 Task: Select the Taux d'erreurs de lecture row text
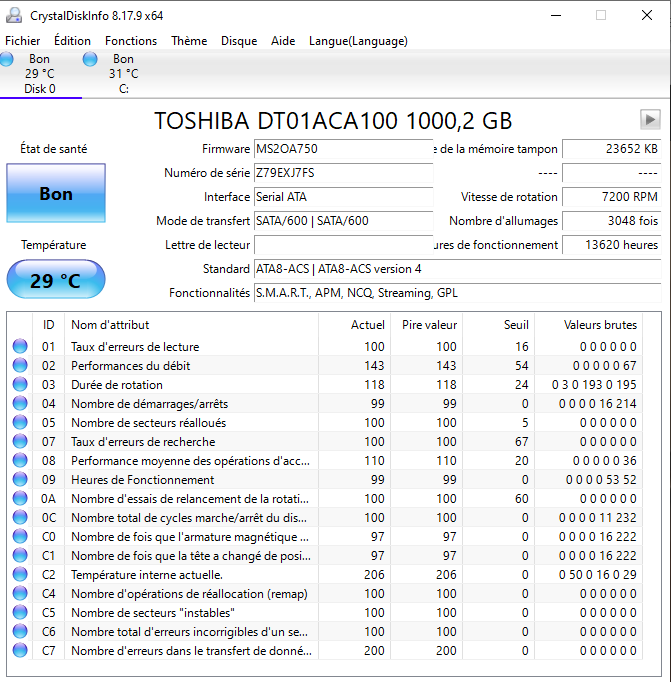click(135, 347)
